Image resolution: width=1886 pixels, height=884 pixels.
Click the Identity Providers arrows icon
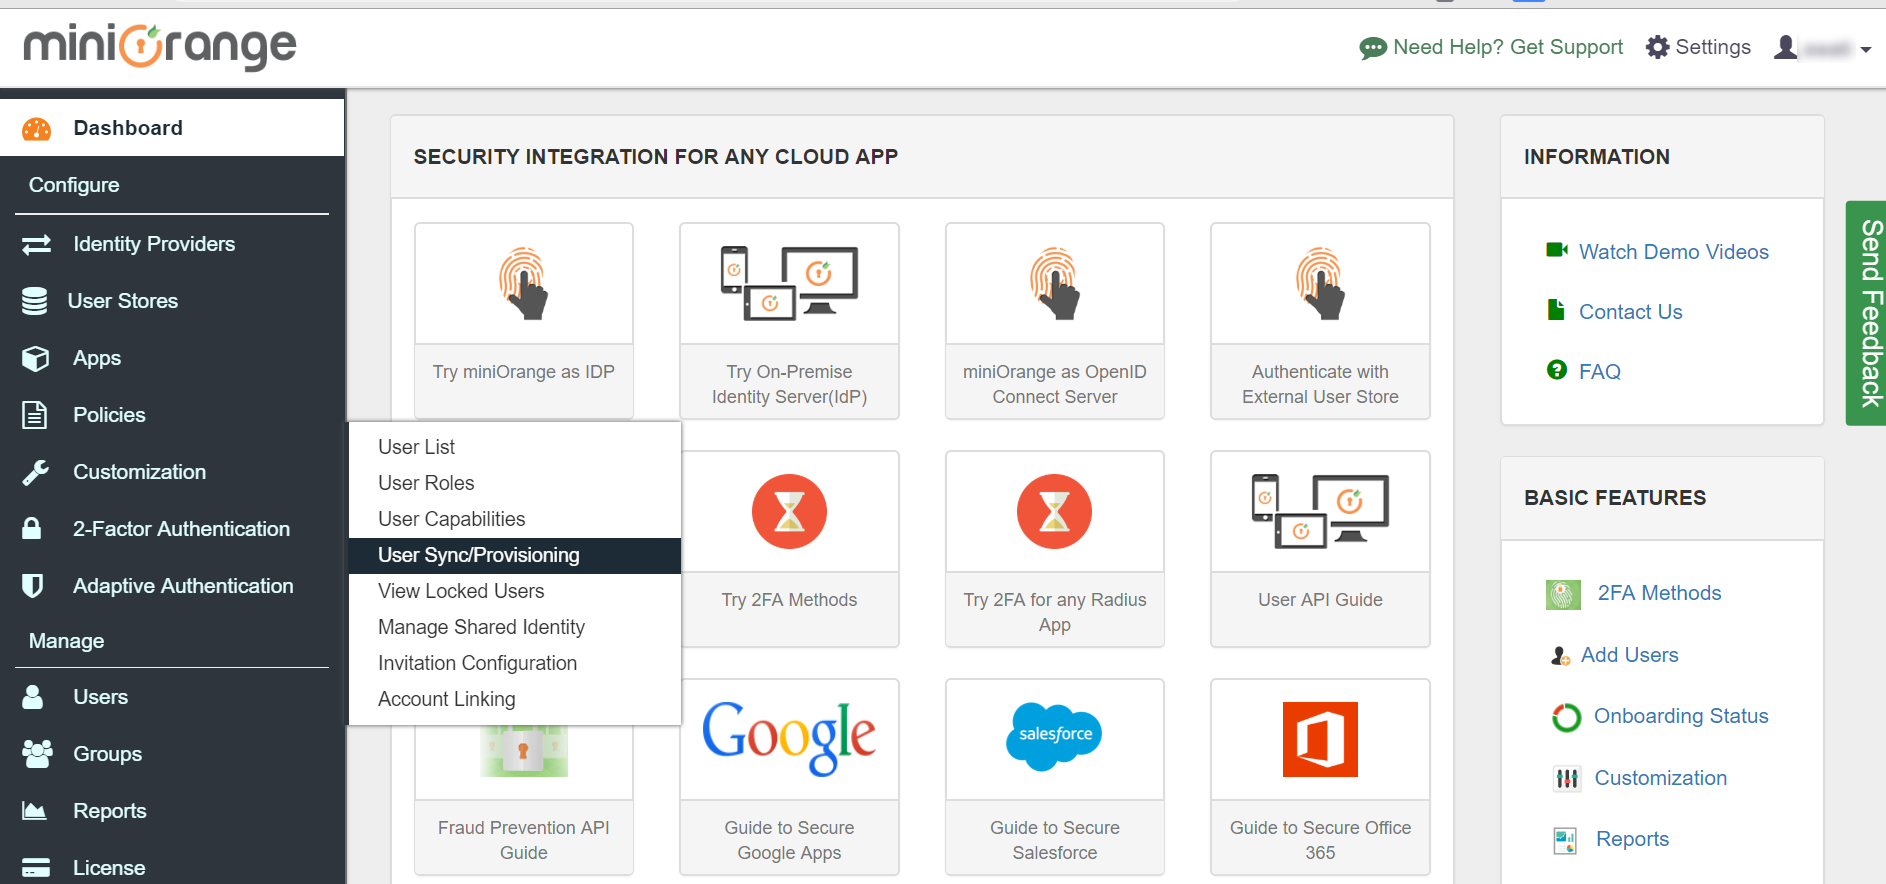[37, 244]
